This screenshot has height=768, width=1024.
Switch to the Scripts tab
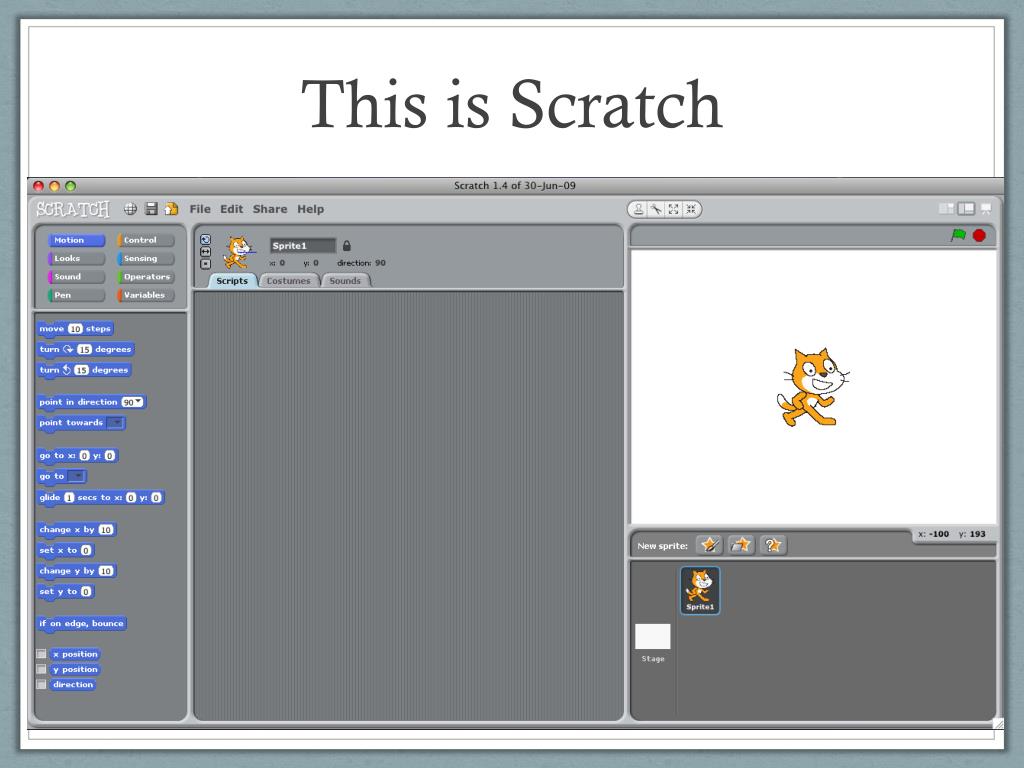click(232, 281)
